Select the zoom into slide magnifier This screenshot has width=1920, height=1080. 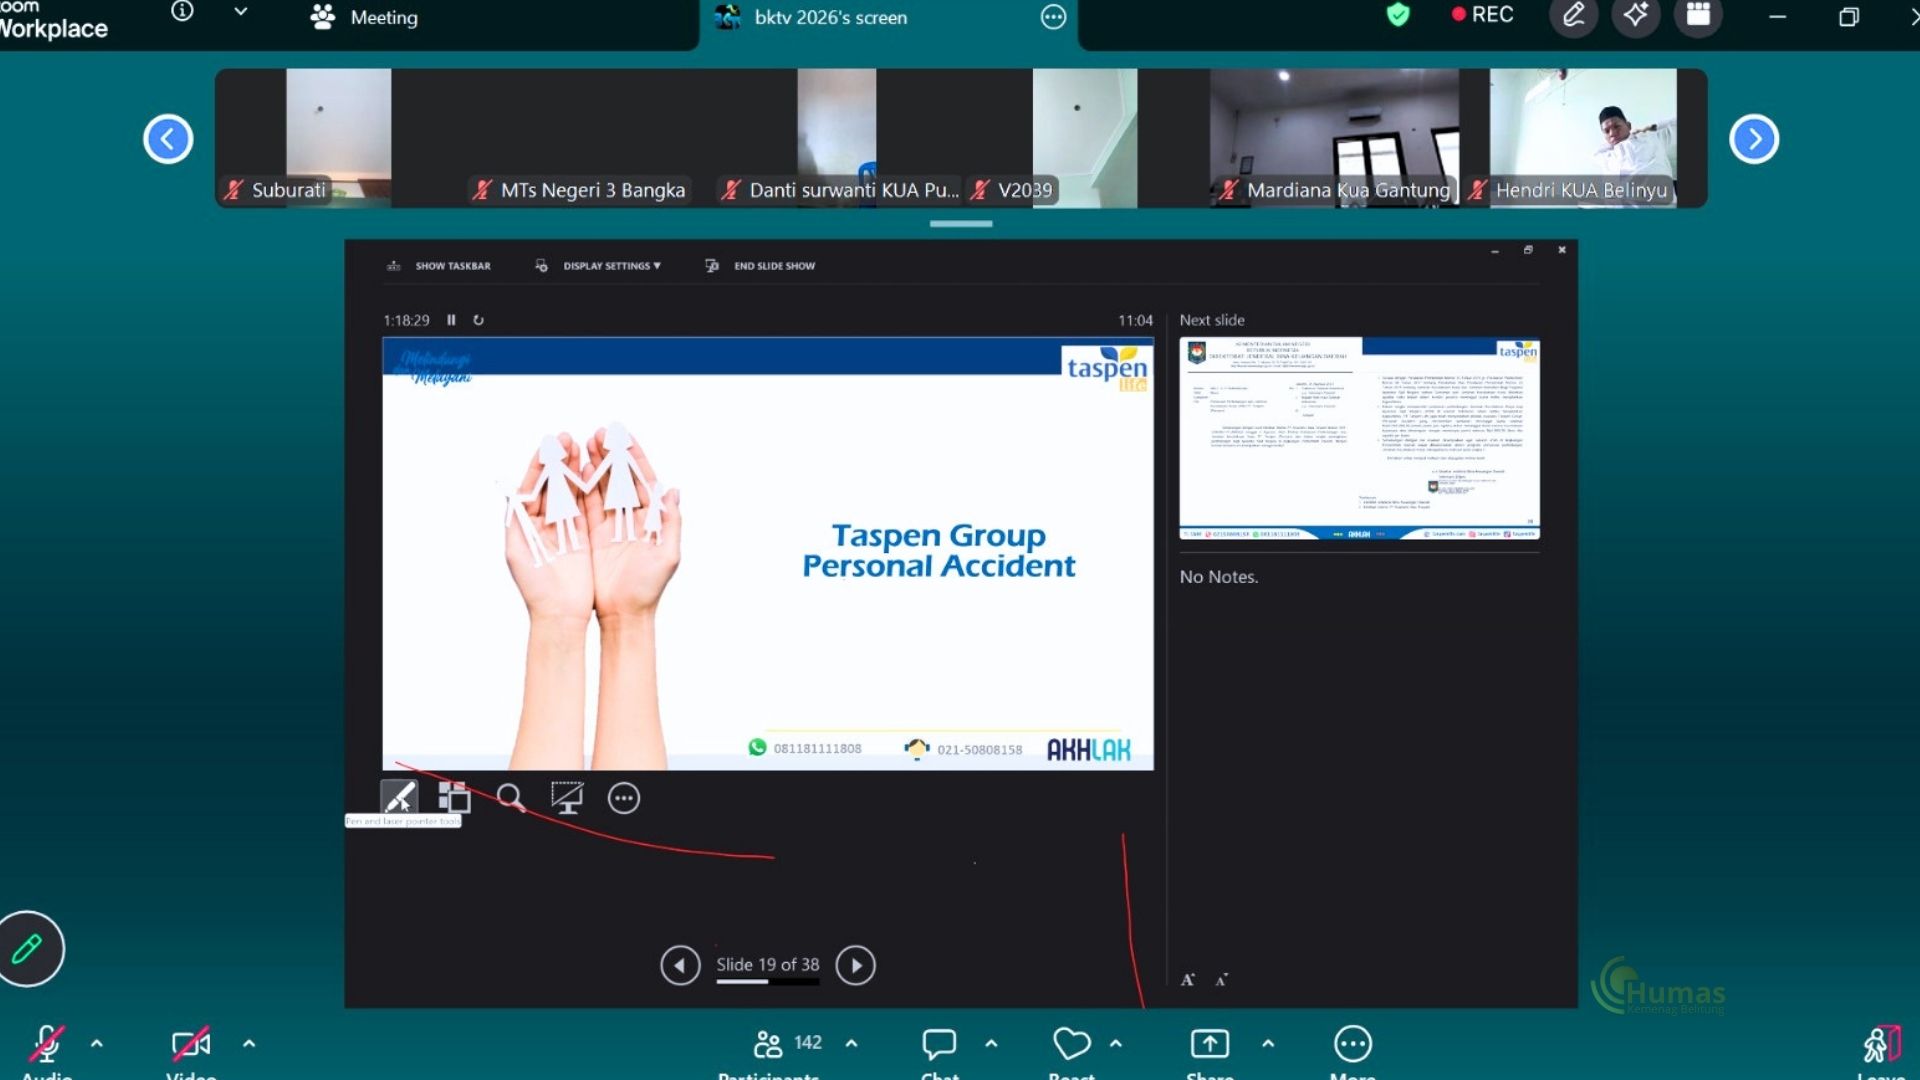[511, 798]
